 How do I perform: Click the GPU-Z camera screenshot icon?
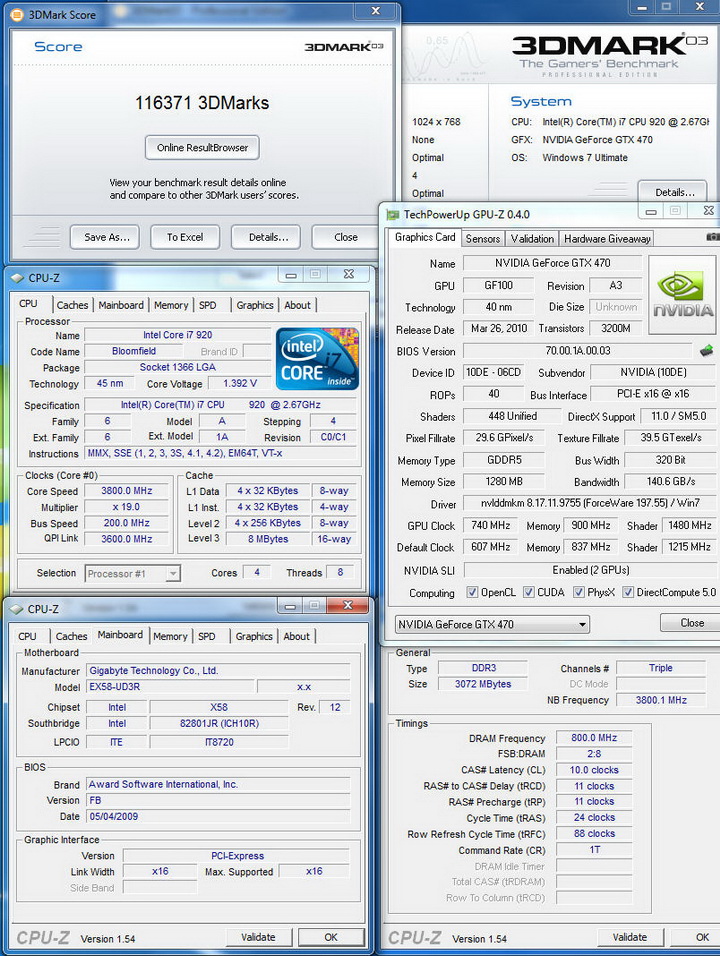coord(713,237)
